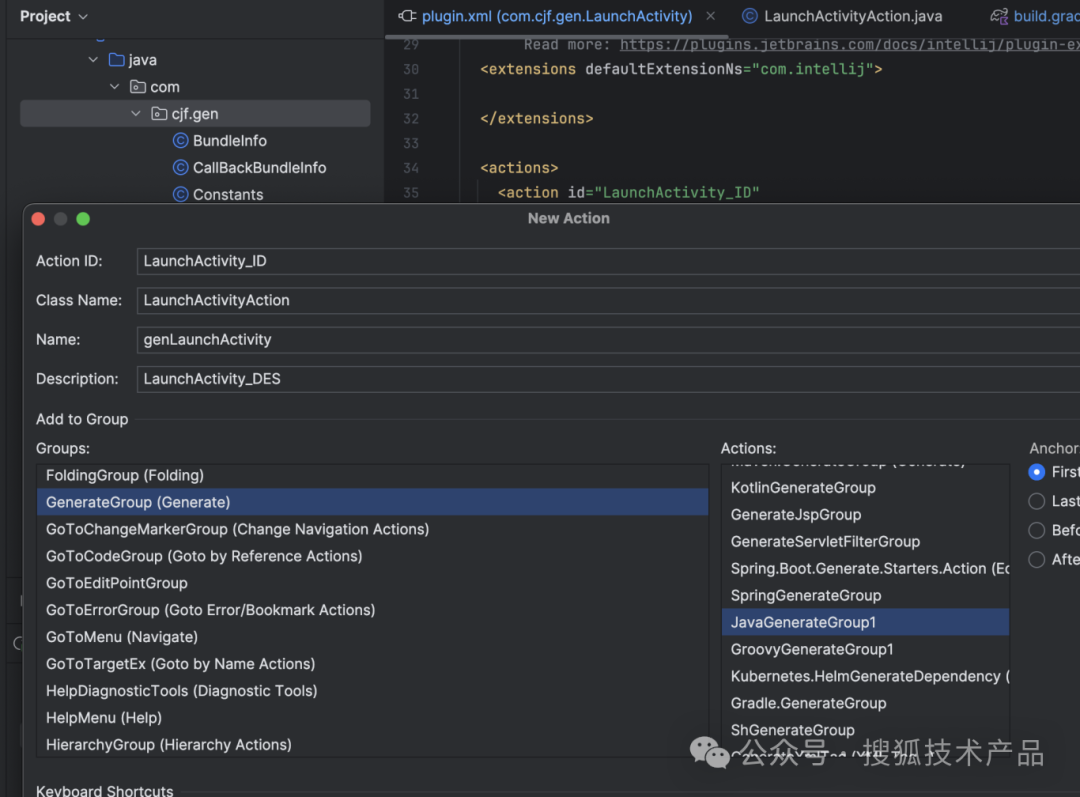The image size is (1080, 797).
Task: Select Kubernetes.HelmGenerateDependency in Actions list
Action: click(865, 676)
